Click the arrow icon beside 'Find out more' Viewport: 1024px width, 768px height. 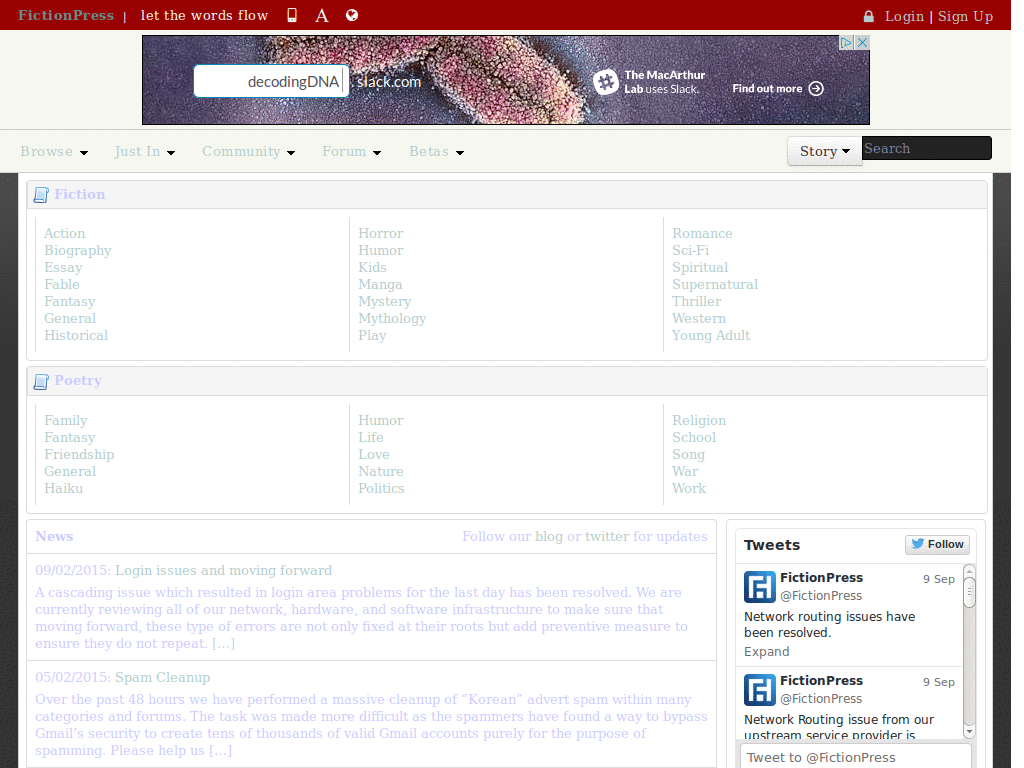click(816, 88)
